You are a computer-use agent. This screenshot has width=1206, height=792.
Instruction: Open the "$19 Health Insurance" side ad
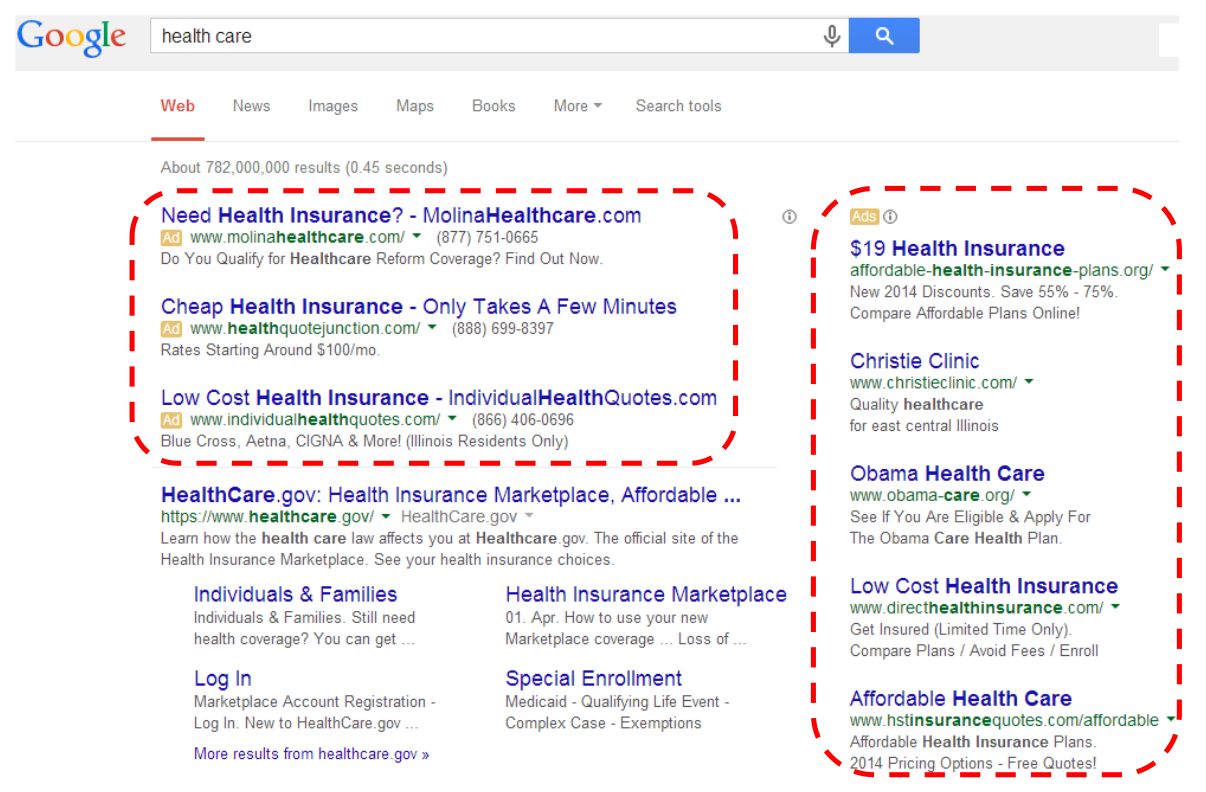point(957,249)
